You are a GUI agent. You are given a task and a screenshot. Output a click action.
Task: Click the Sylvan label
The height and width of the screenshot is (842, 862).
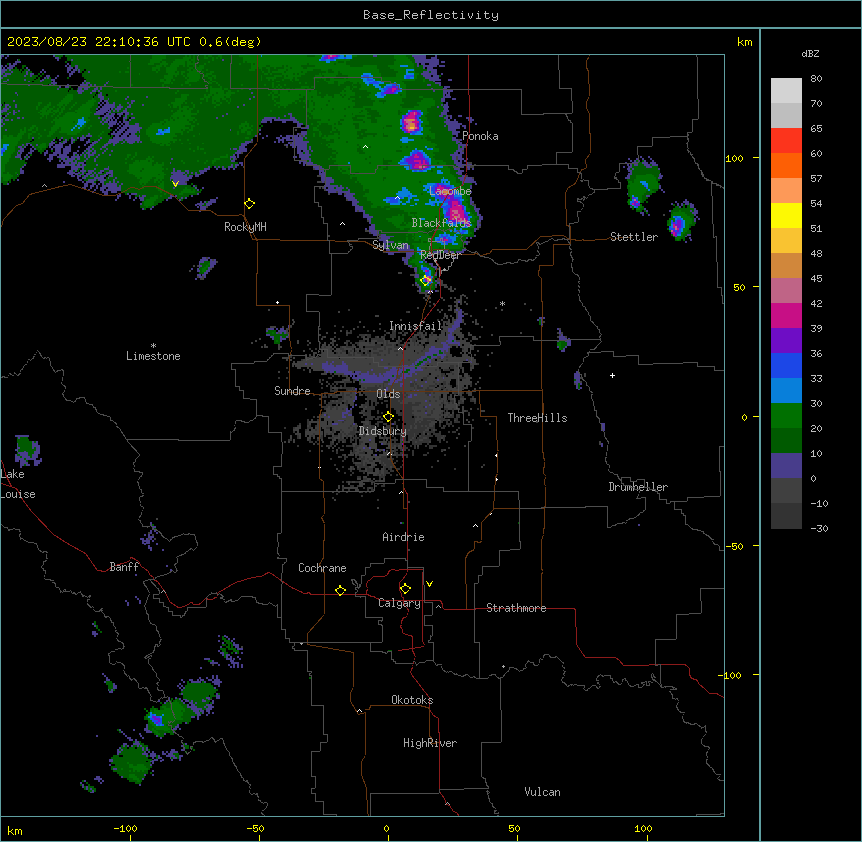click(x=390, y=245)
